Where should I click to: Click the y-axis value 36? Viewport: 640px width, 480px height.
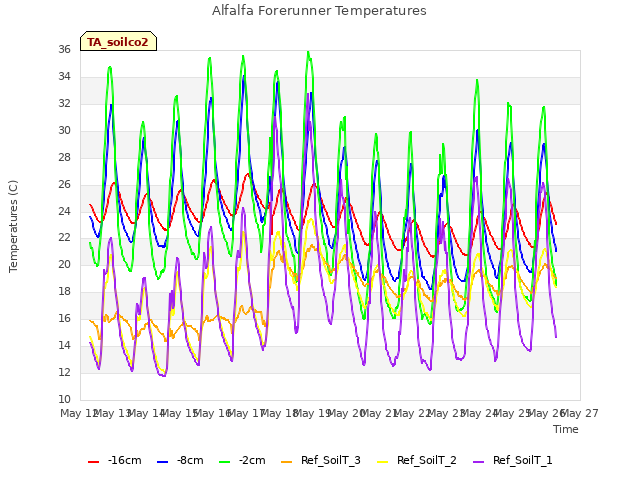pos(64,50)
